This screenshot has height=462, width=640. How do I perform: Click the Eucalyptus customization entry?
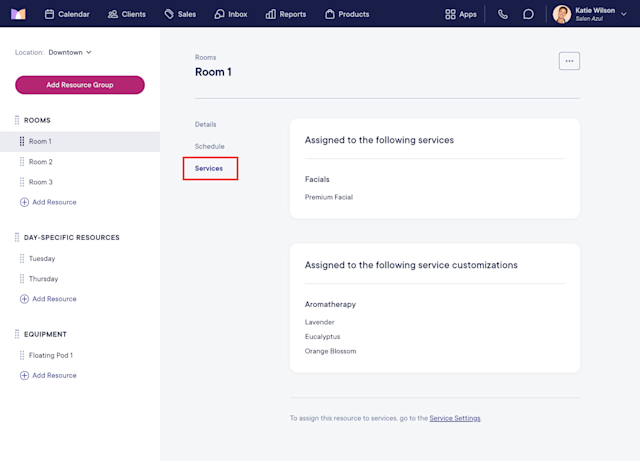322,336
